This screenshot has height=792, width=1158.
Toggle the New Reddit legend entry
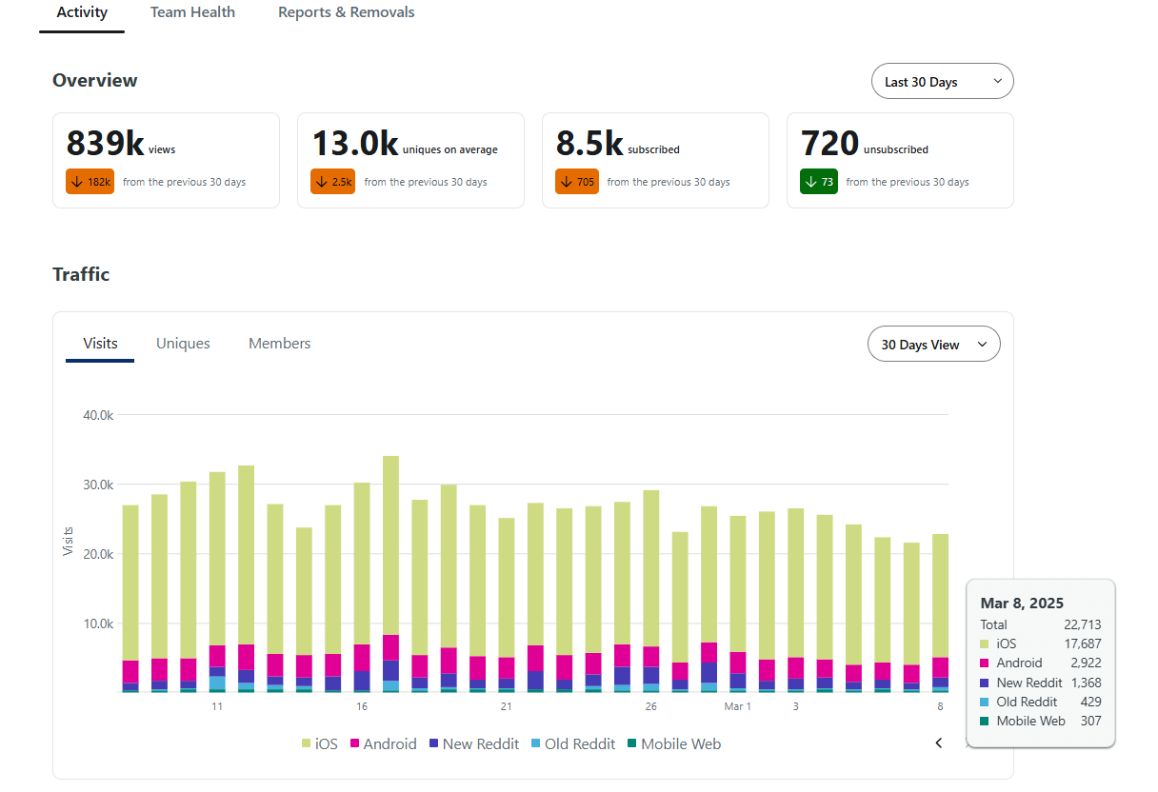pos(474,744)
